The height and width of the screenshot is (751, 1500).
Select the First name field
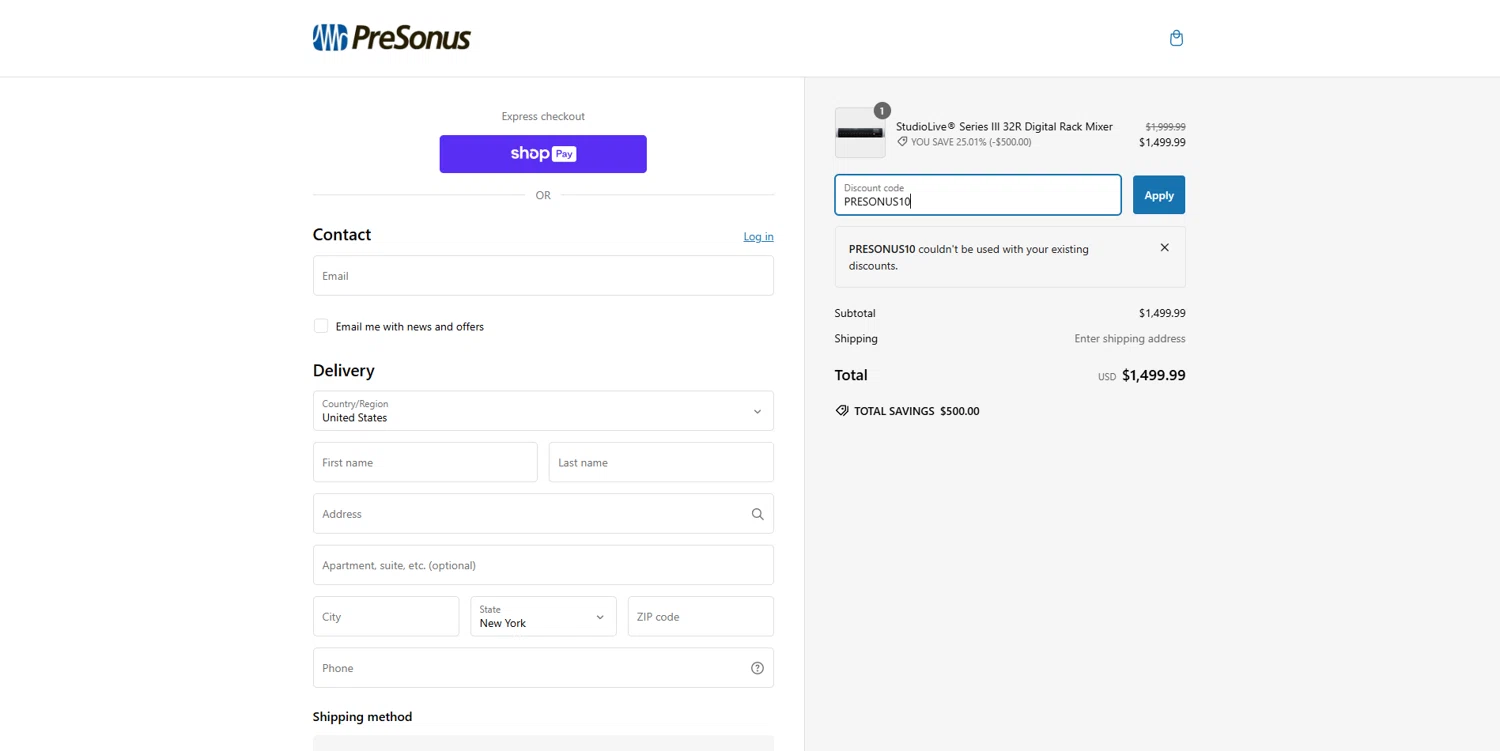point(425,463)
